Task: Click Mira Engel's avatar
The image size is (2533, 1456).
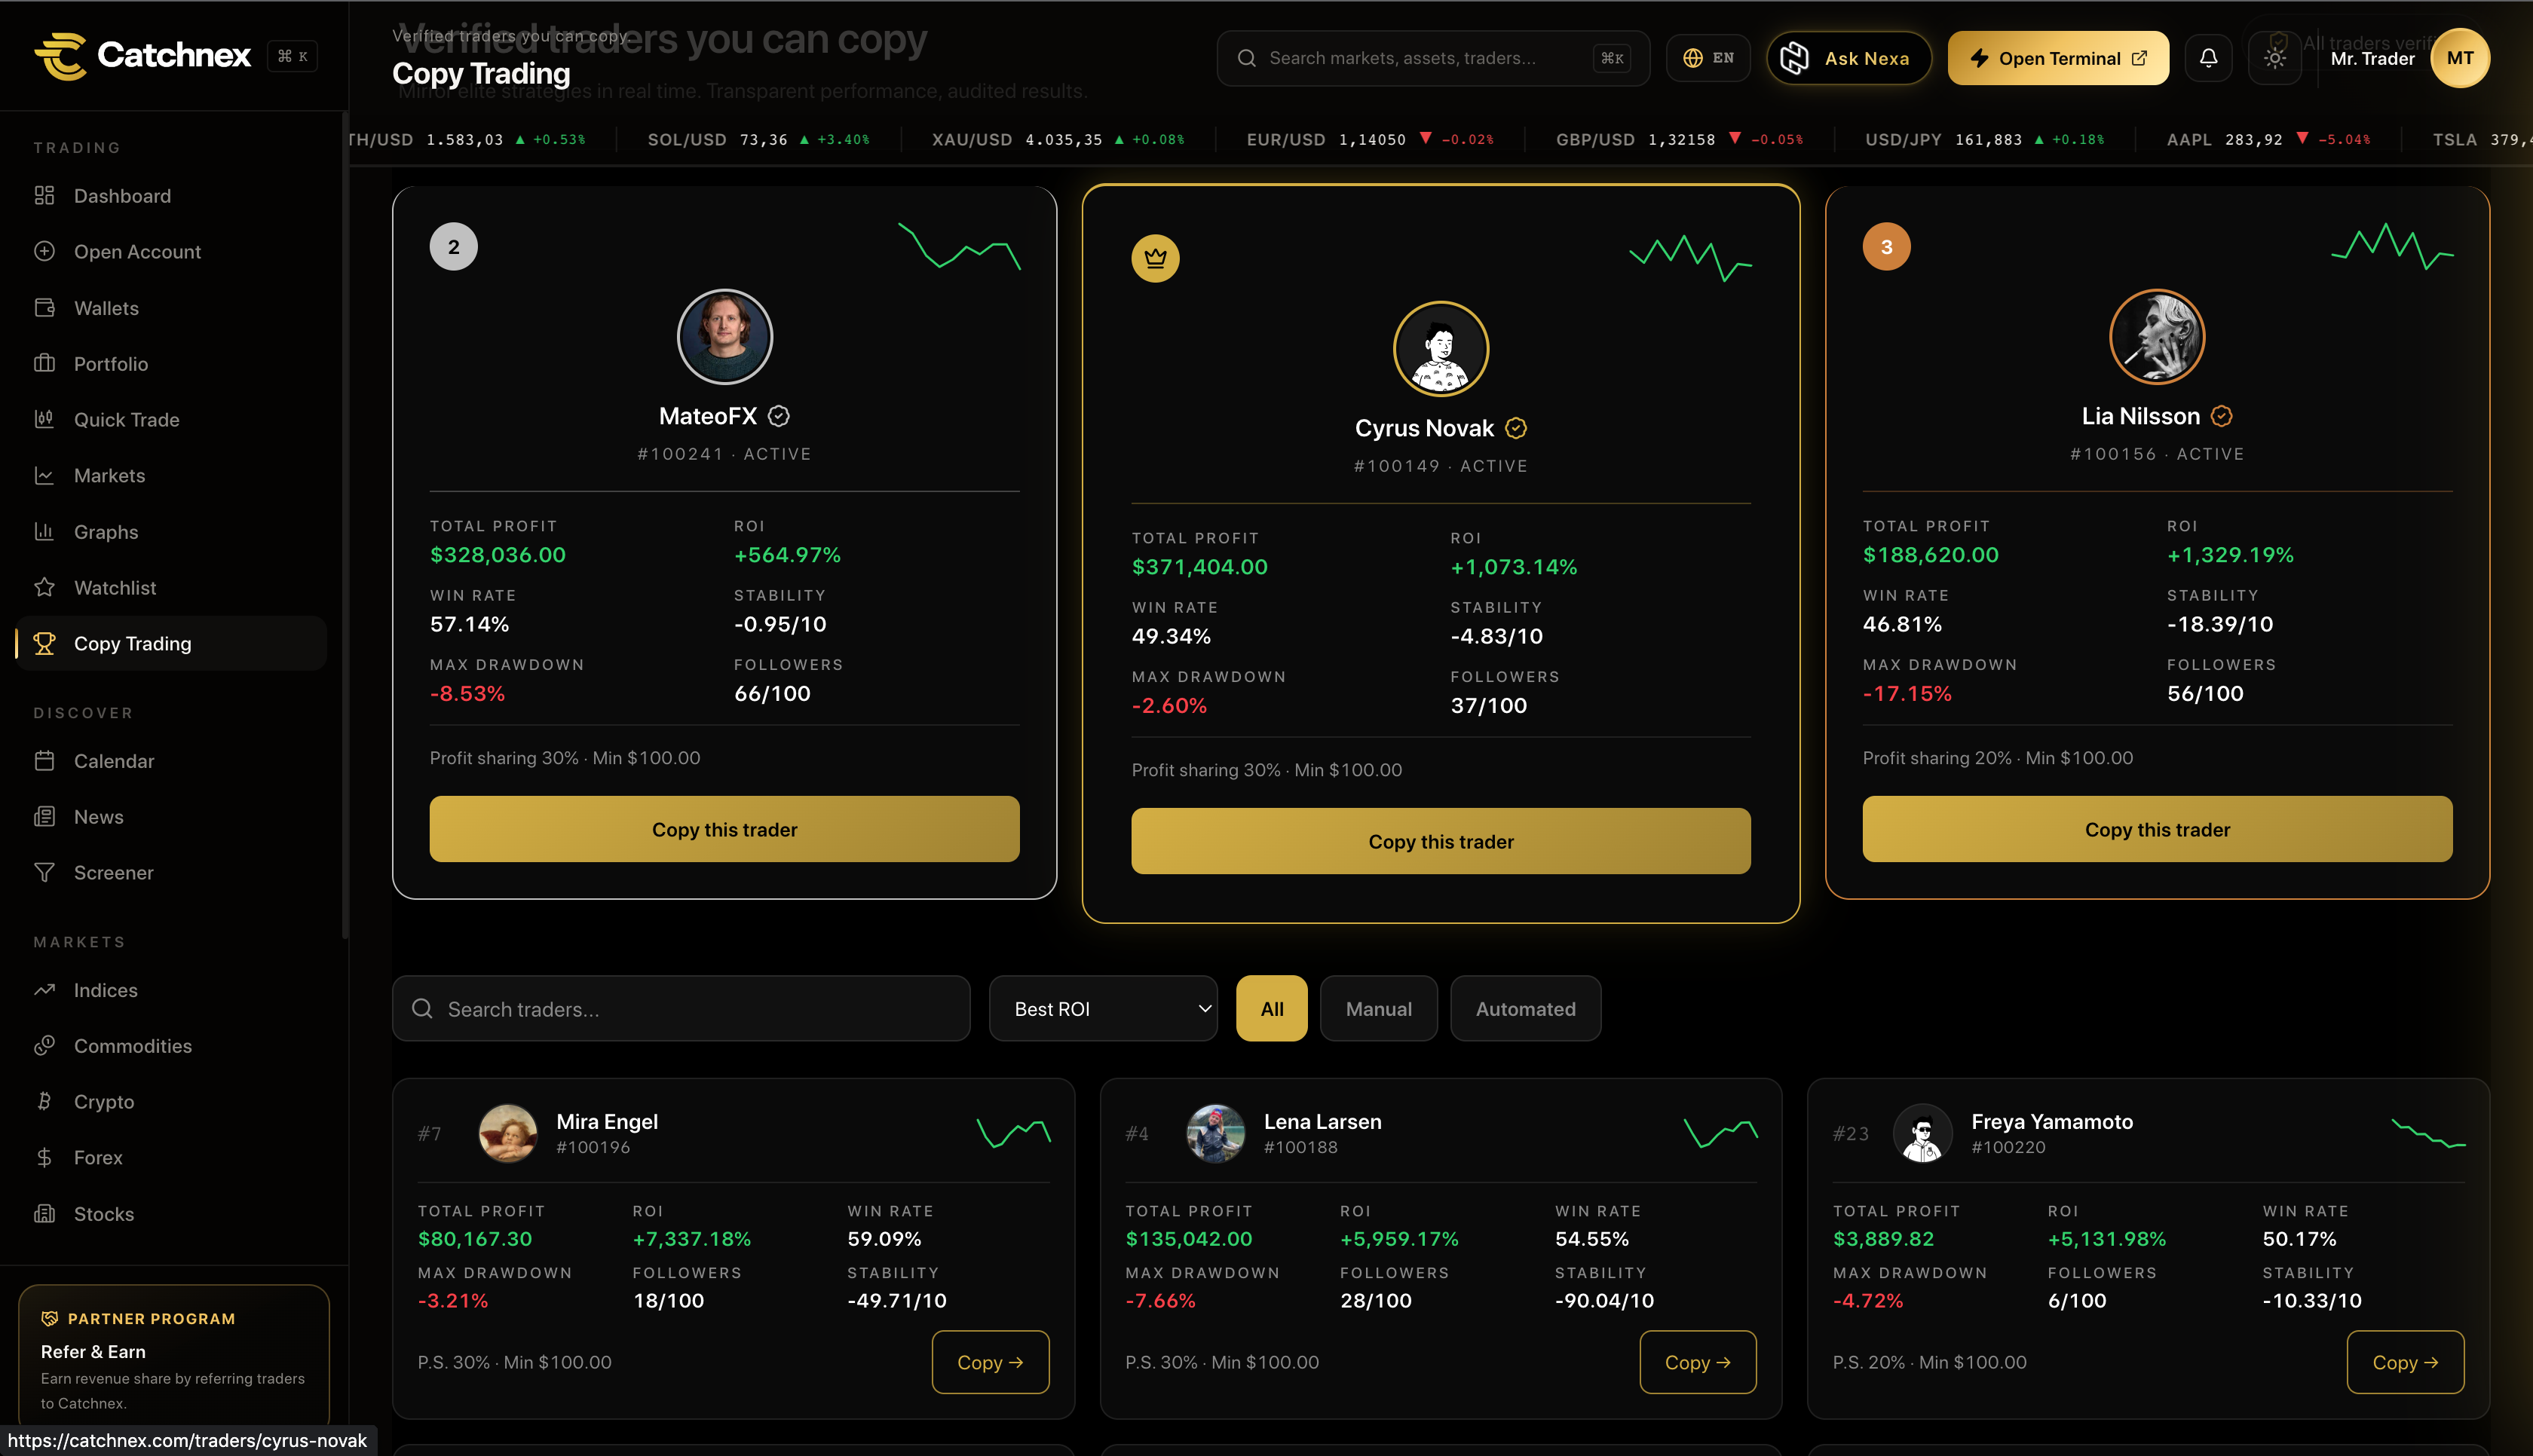Action: point(508,1133)
